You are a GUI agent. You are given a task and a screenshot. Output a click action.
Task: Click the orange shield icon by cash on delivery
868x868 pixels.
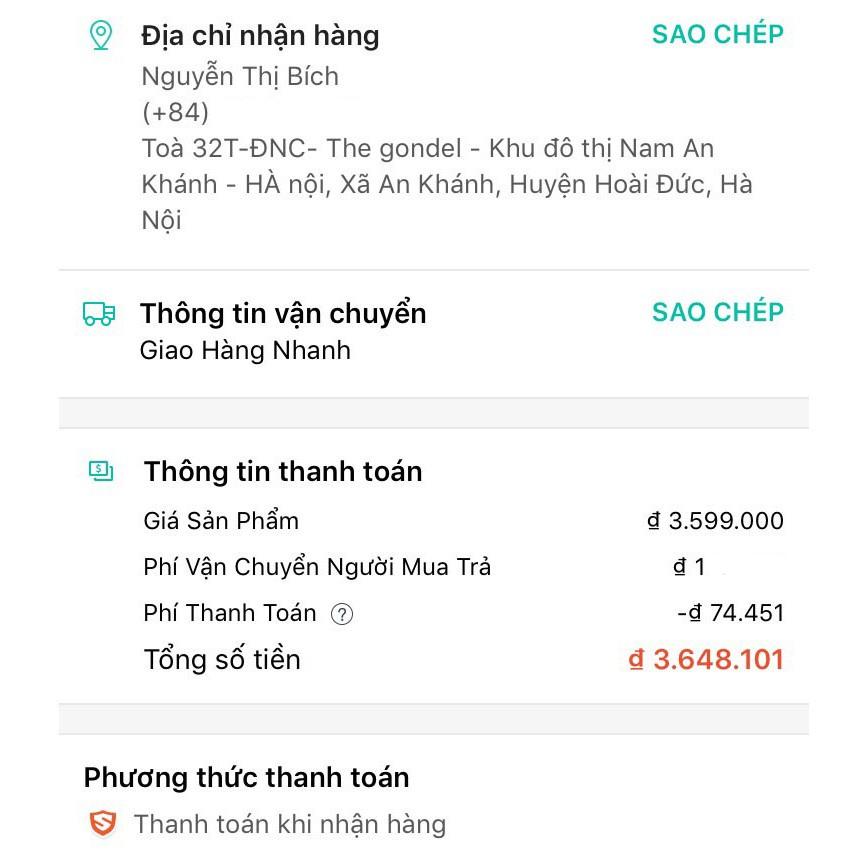[102, 824]
